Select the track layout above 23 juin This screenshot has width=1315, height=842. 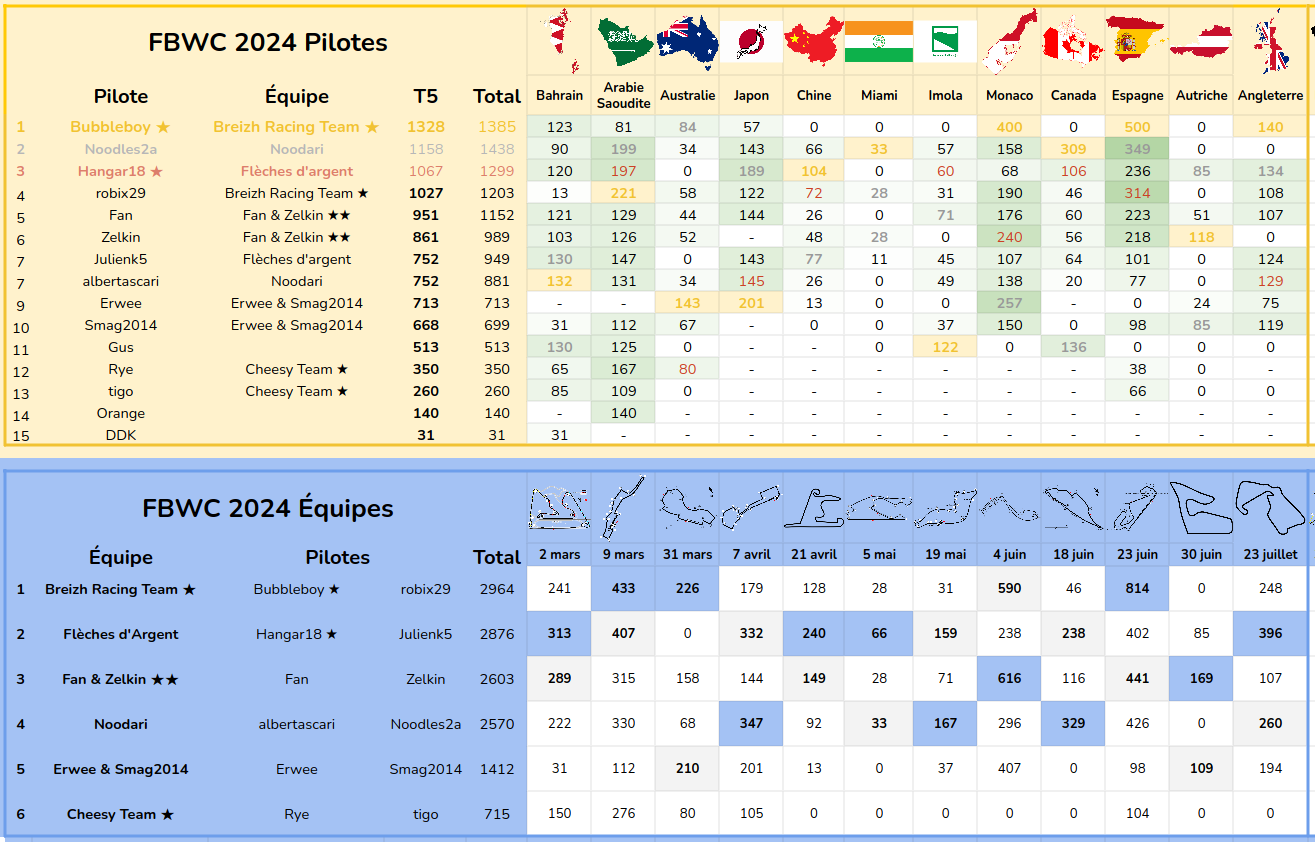1138,508
